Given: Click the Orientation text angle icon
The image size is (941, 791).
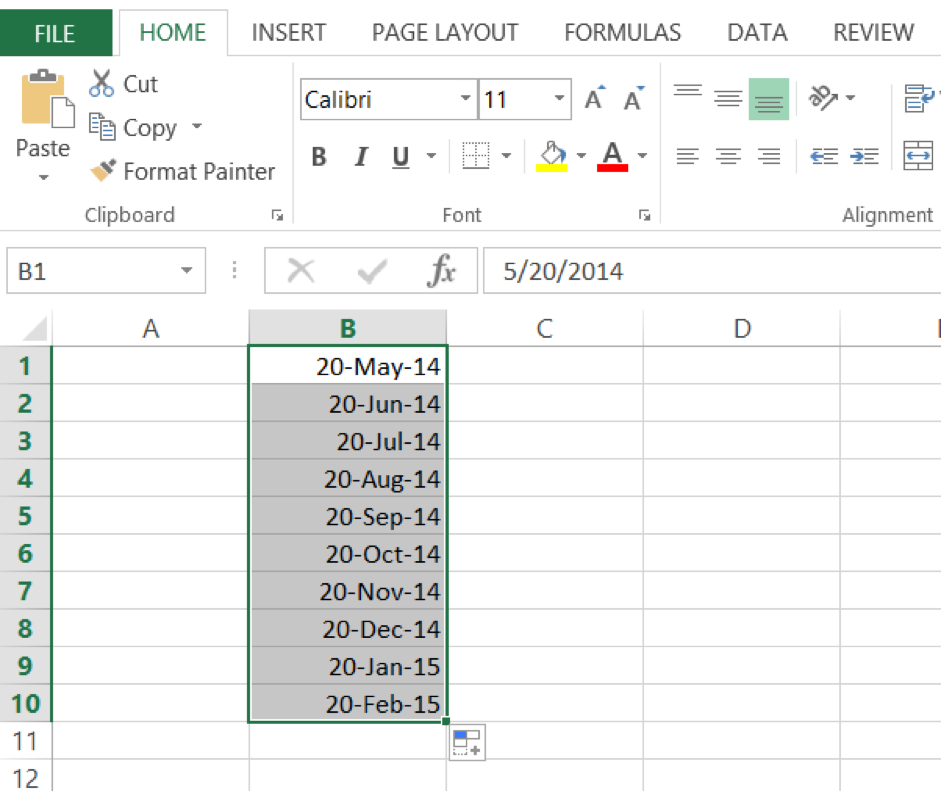Looking at the screenshot, I should [823, 98].
